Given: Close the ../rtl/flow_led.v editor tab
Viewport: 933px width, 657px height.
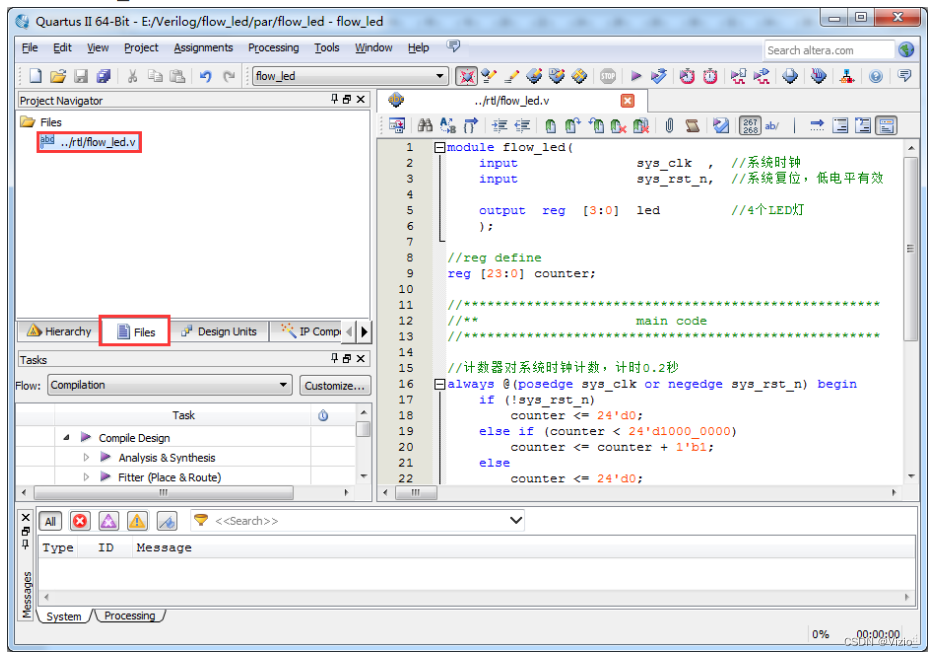Looking at the screenshot, I should coord(627,101).
